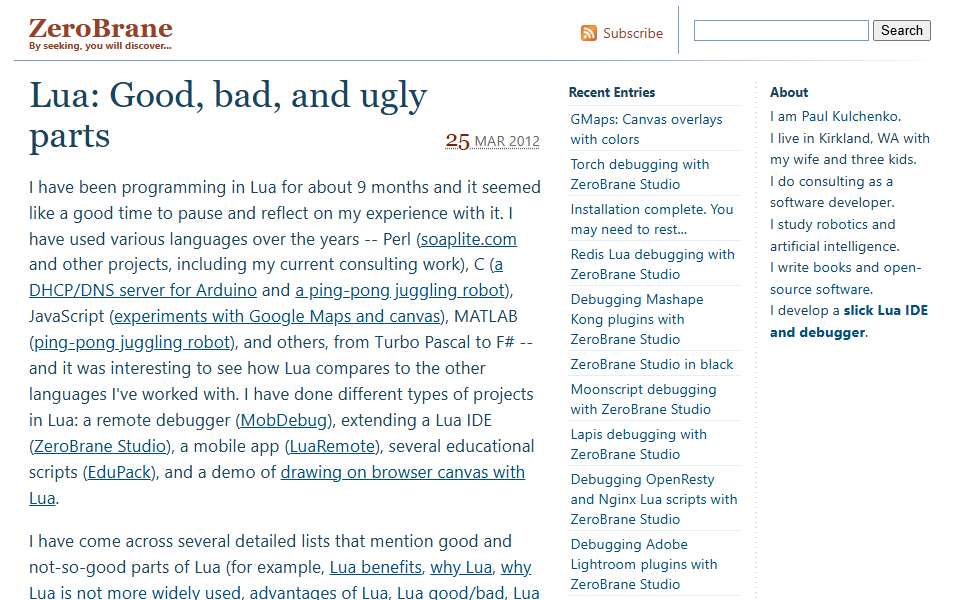960x600 pixels.
Task: Open Moonscript debugging with ZeroBrane Studio
Action: pyautogui.click(x=643, y=399)
